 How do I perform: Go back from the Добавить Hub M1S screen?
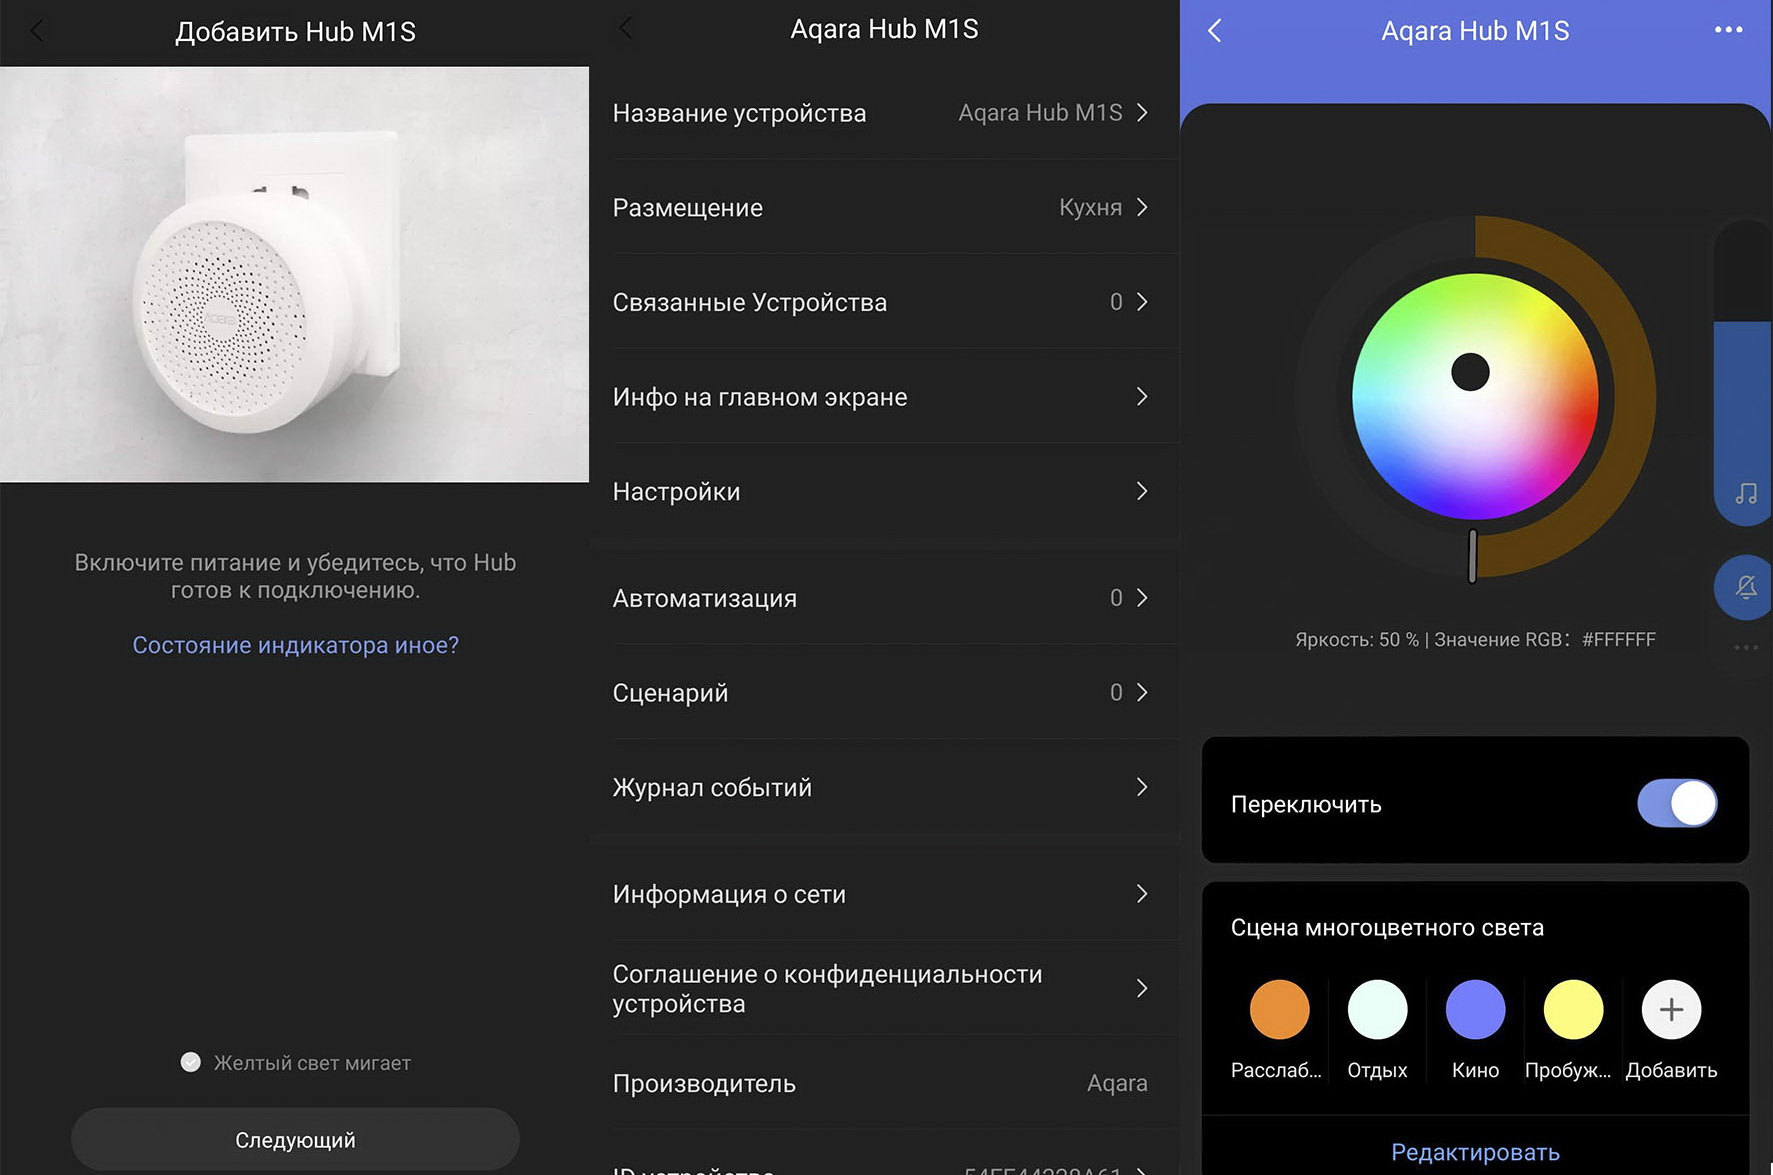(x=37, y=31)
